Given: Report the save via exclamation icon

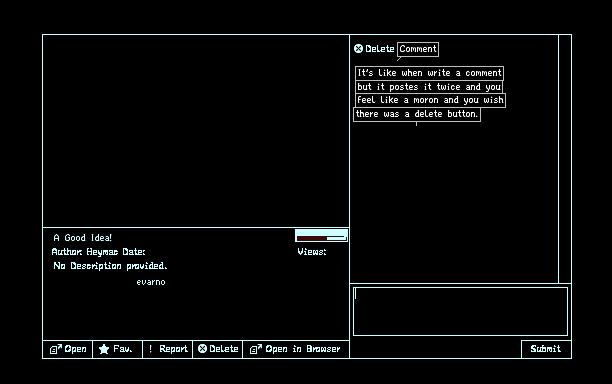Looking at the screenshot, I should 150,349.
